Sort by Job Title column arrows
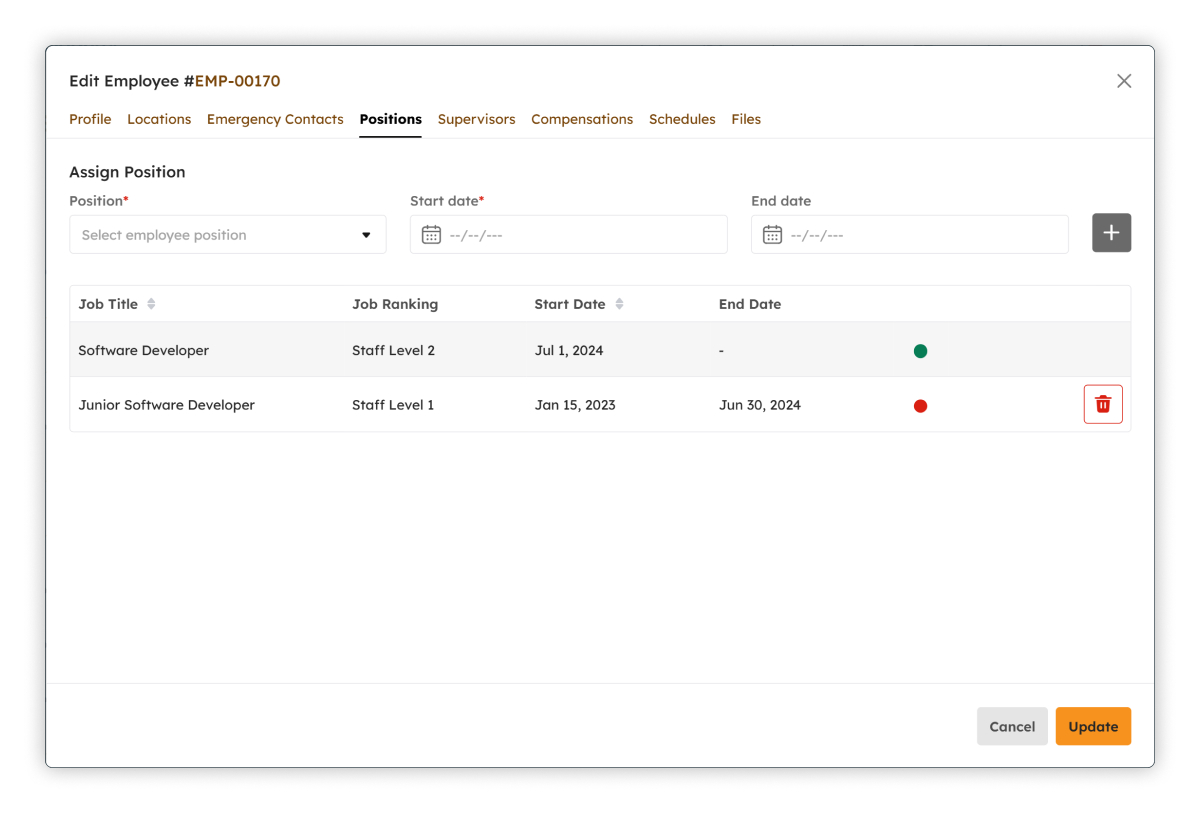Image resolution: width=1200 pixels, height=813 pixels. [151, 304]
